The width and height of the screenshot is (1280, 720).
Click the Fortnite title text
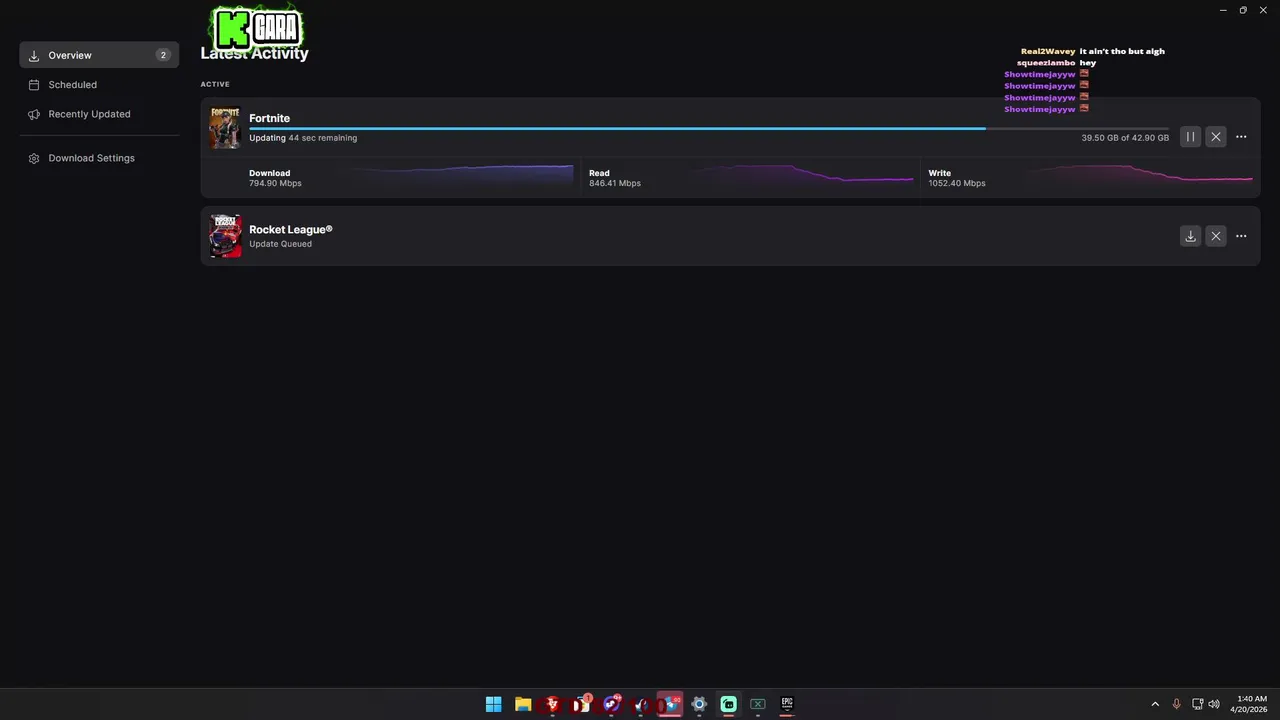coord(269,118)
